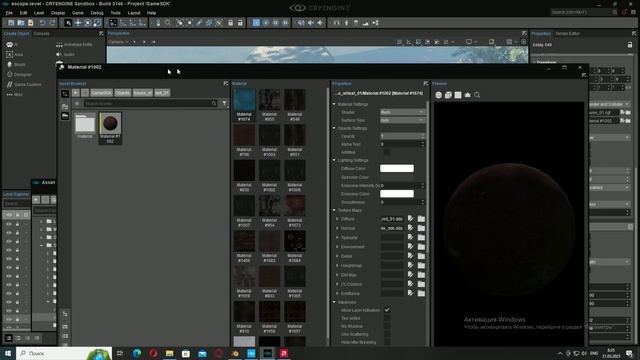Collapse the Advanced section
The height and width of the screenshot is (360, 640).
coord(334,302)
